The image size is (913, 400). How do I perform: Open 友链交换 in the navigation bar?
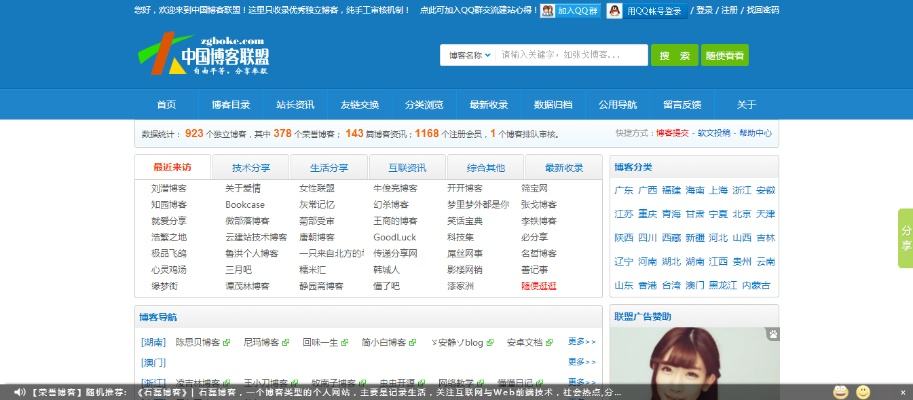pos(360,105)
